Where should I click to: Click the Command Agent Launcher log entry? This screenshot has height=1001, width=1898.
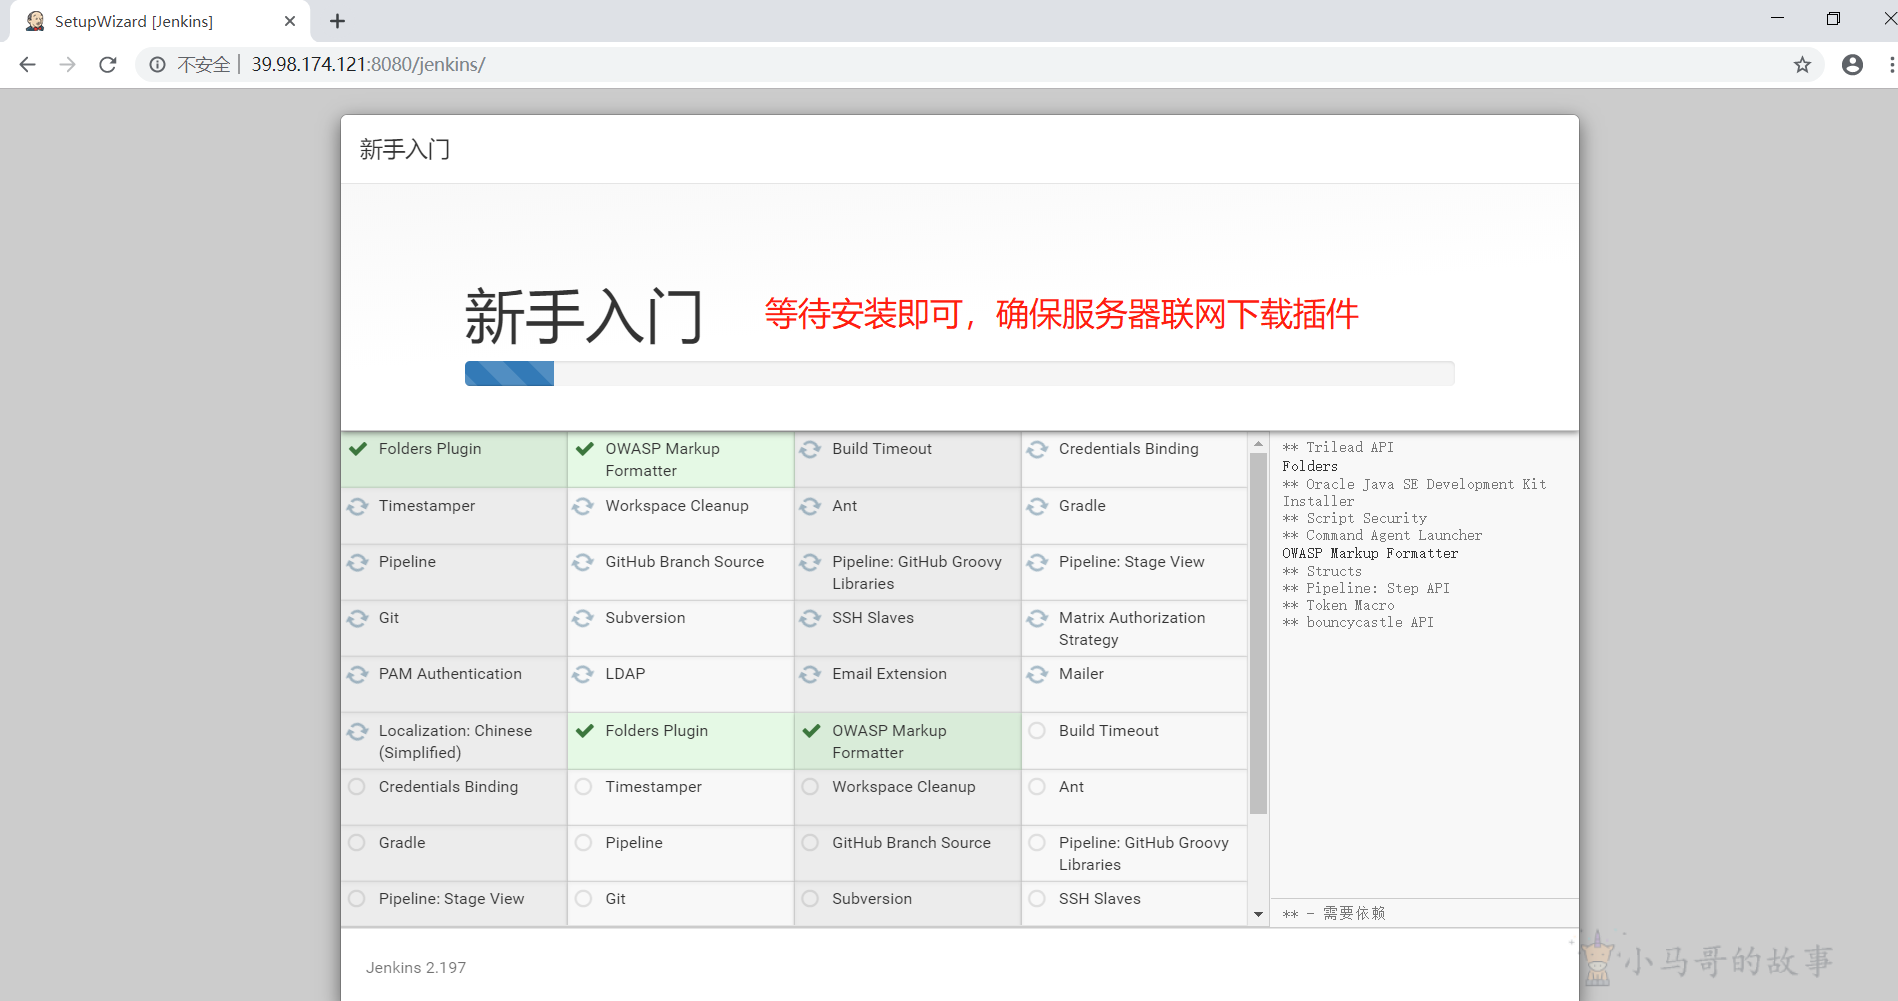(x=1382, y=536)
